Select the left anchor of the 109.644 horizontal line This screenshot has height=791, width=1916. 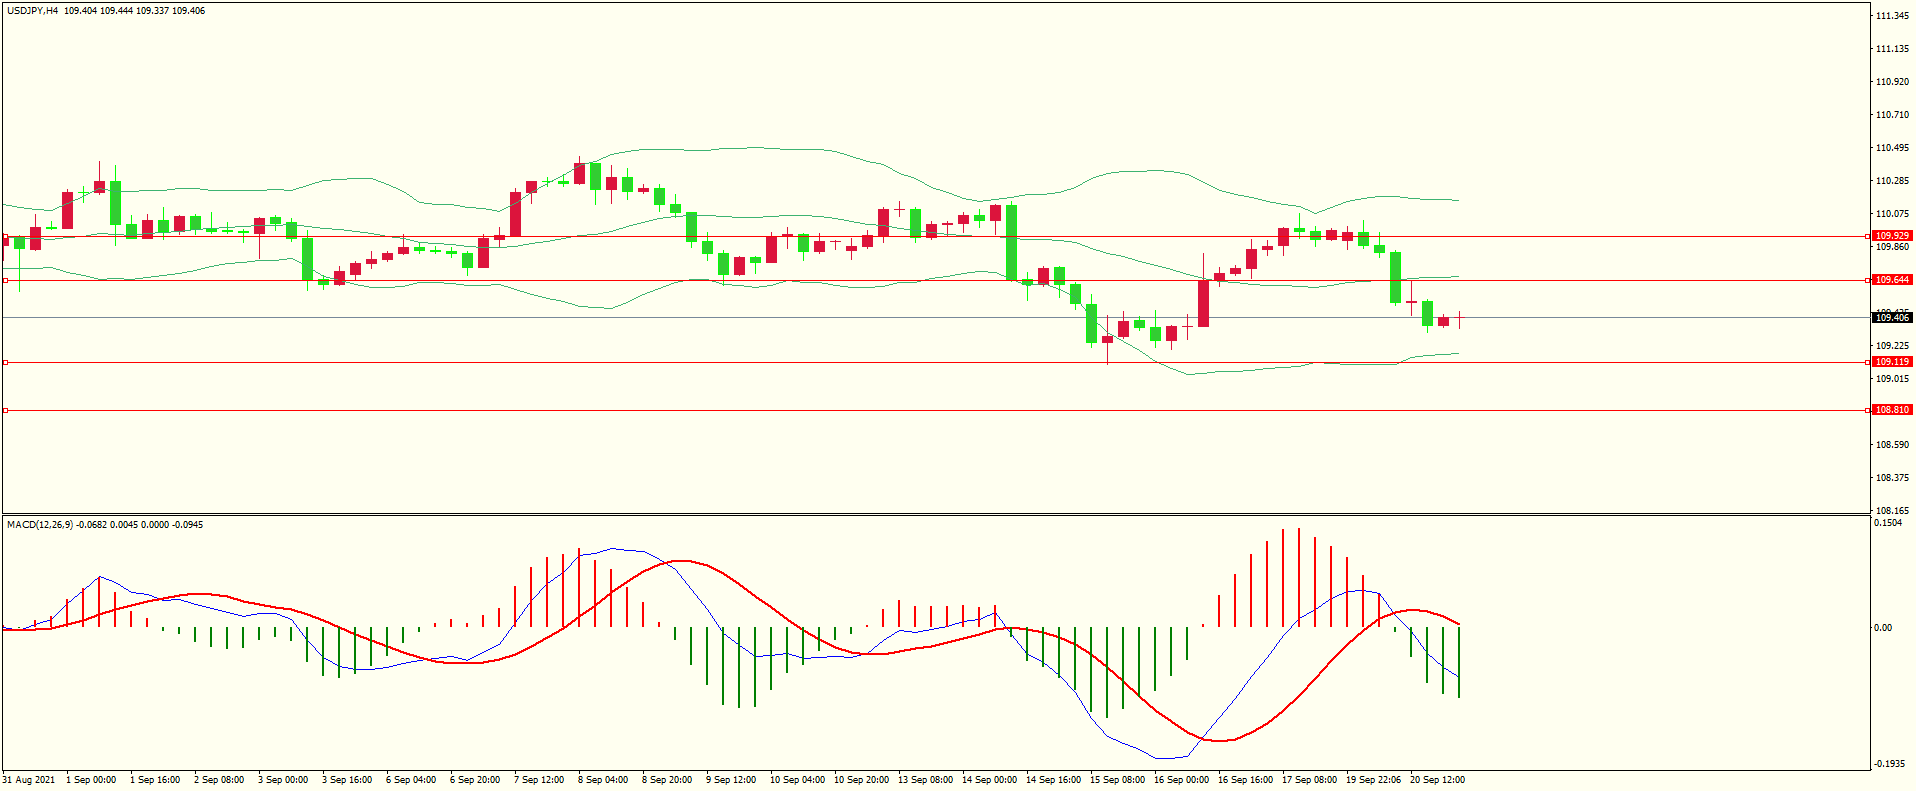(5, 281)
